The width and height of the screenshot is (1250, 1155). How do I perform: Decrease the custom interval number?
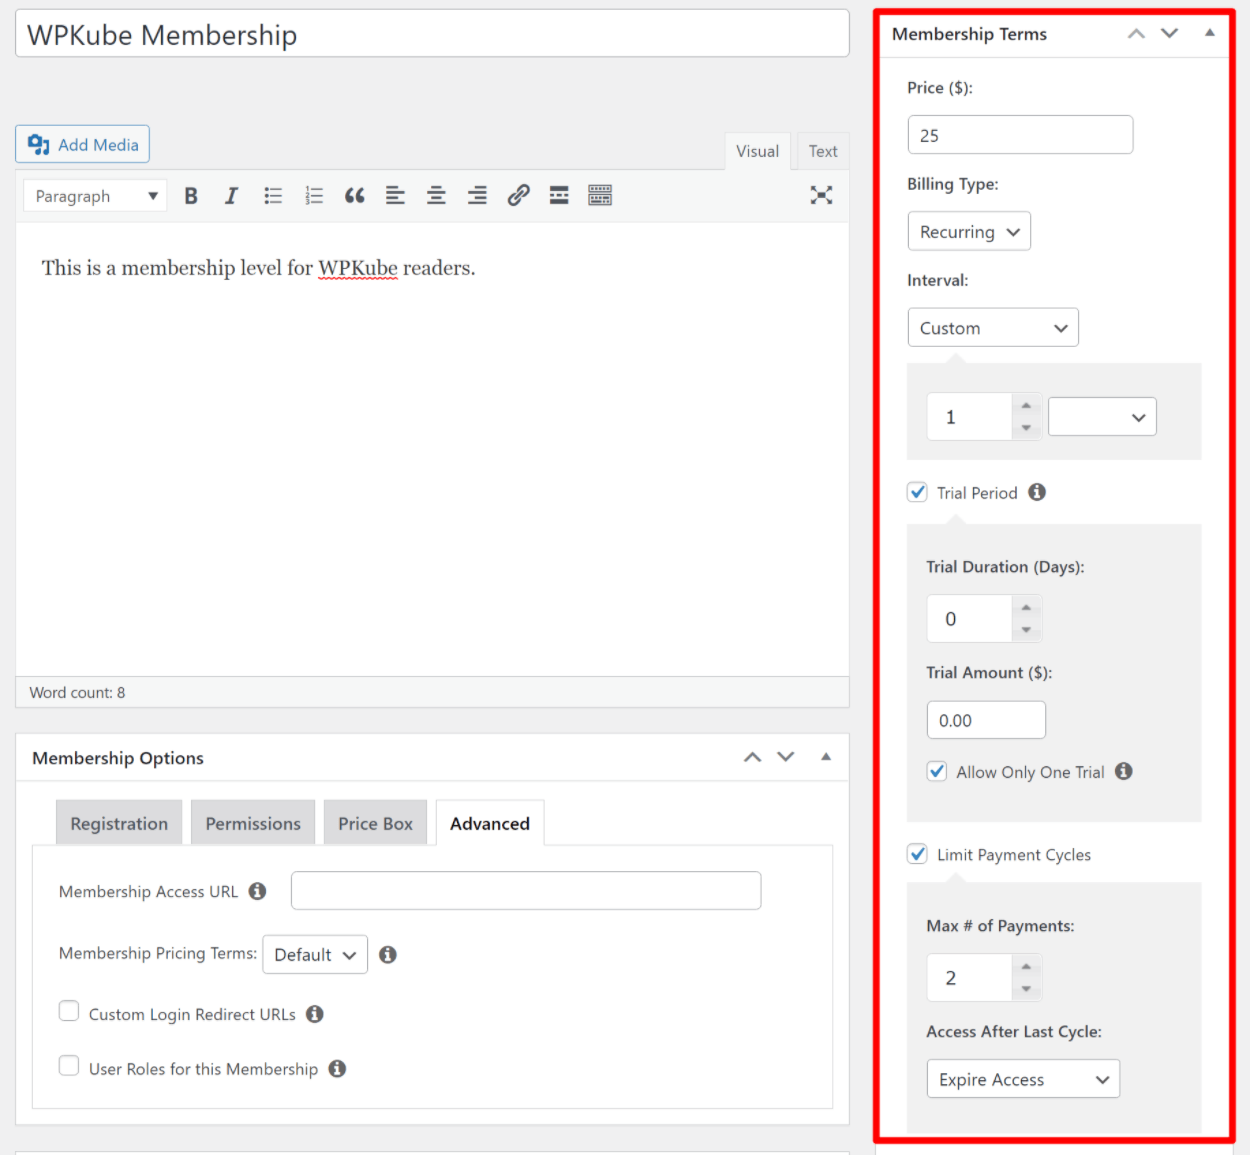[1026, 428]
